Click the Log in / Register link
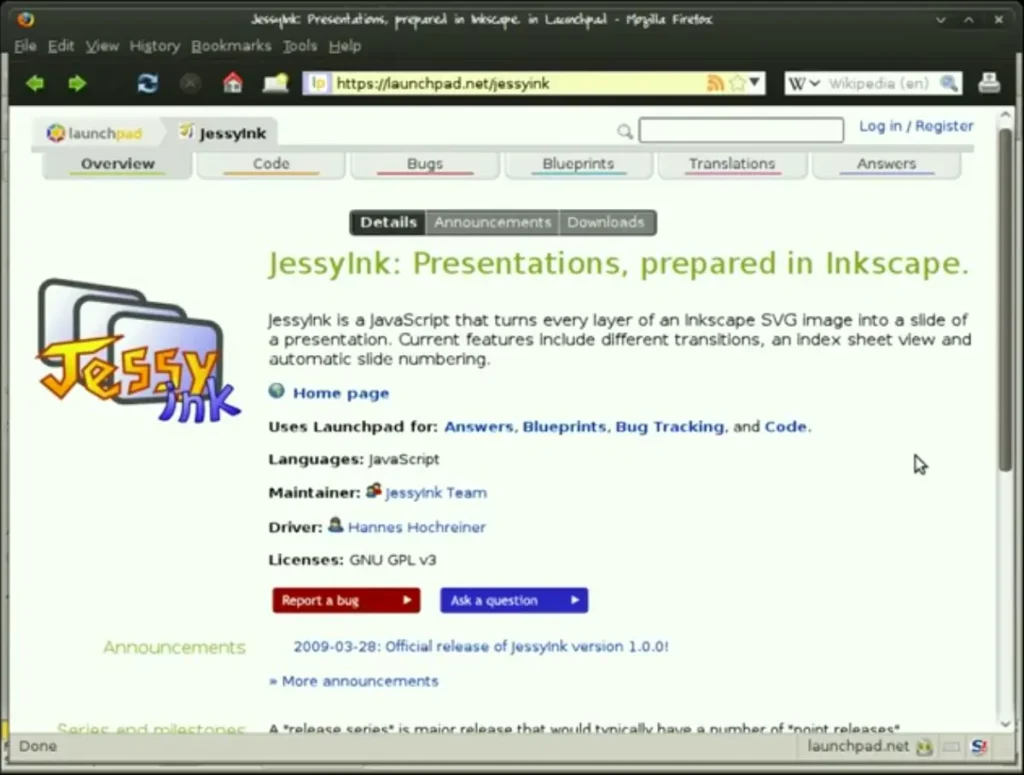This screenshot has width=1024, height=775. 916,126
